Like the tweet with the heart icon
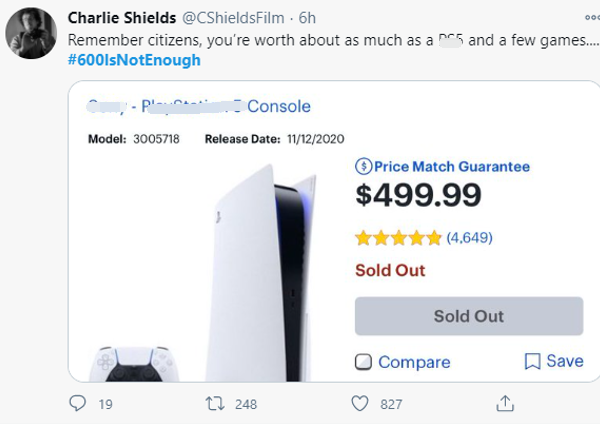This screenshot has height=424, width=600. pyautogui.click(x=362, y=403)
